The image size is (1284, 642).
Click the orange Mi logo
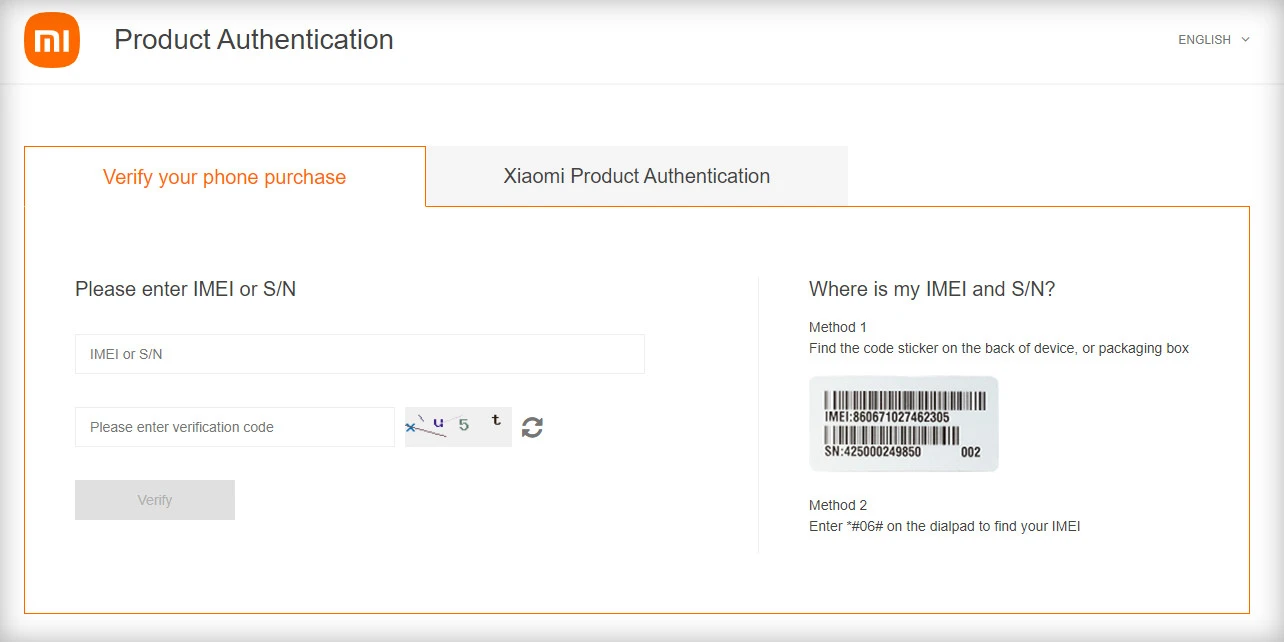coord(52,40)
